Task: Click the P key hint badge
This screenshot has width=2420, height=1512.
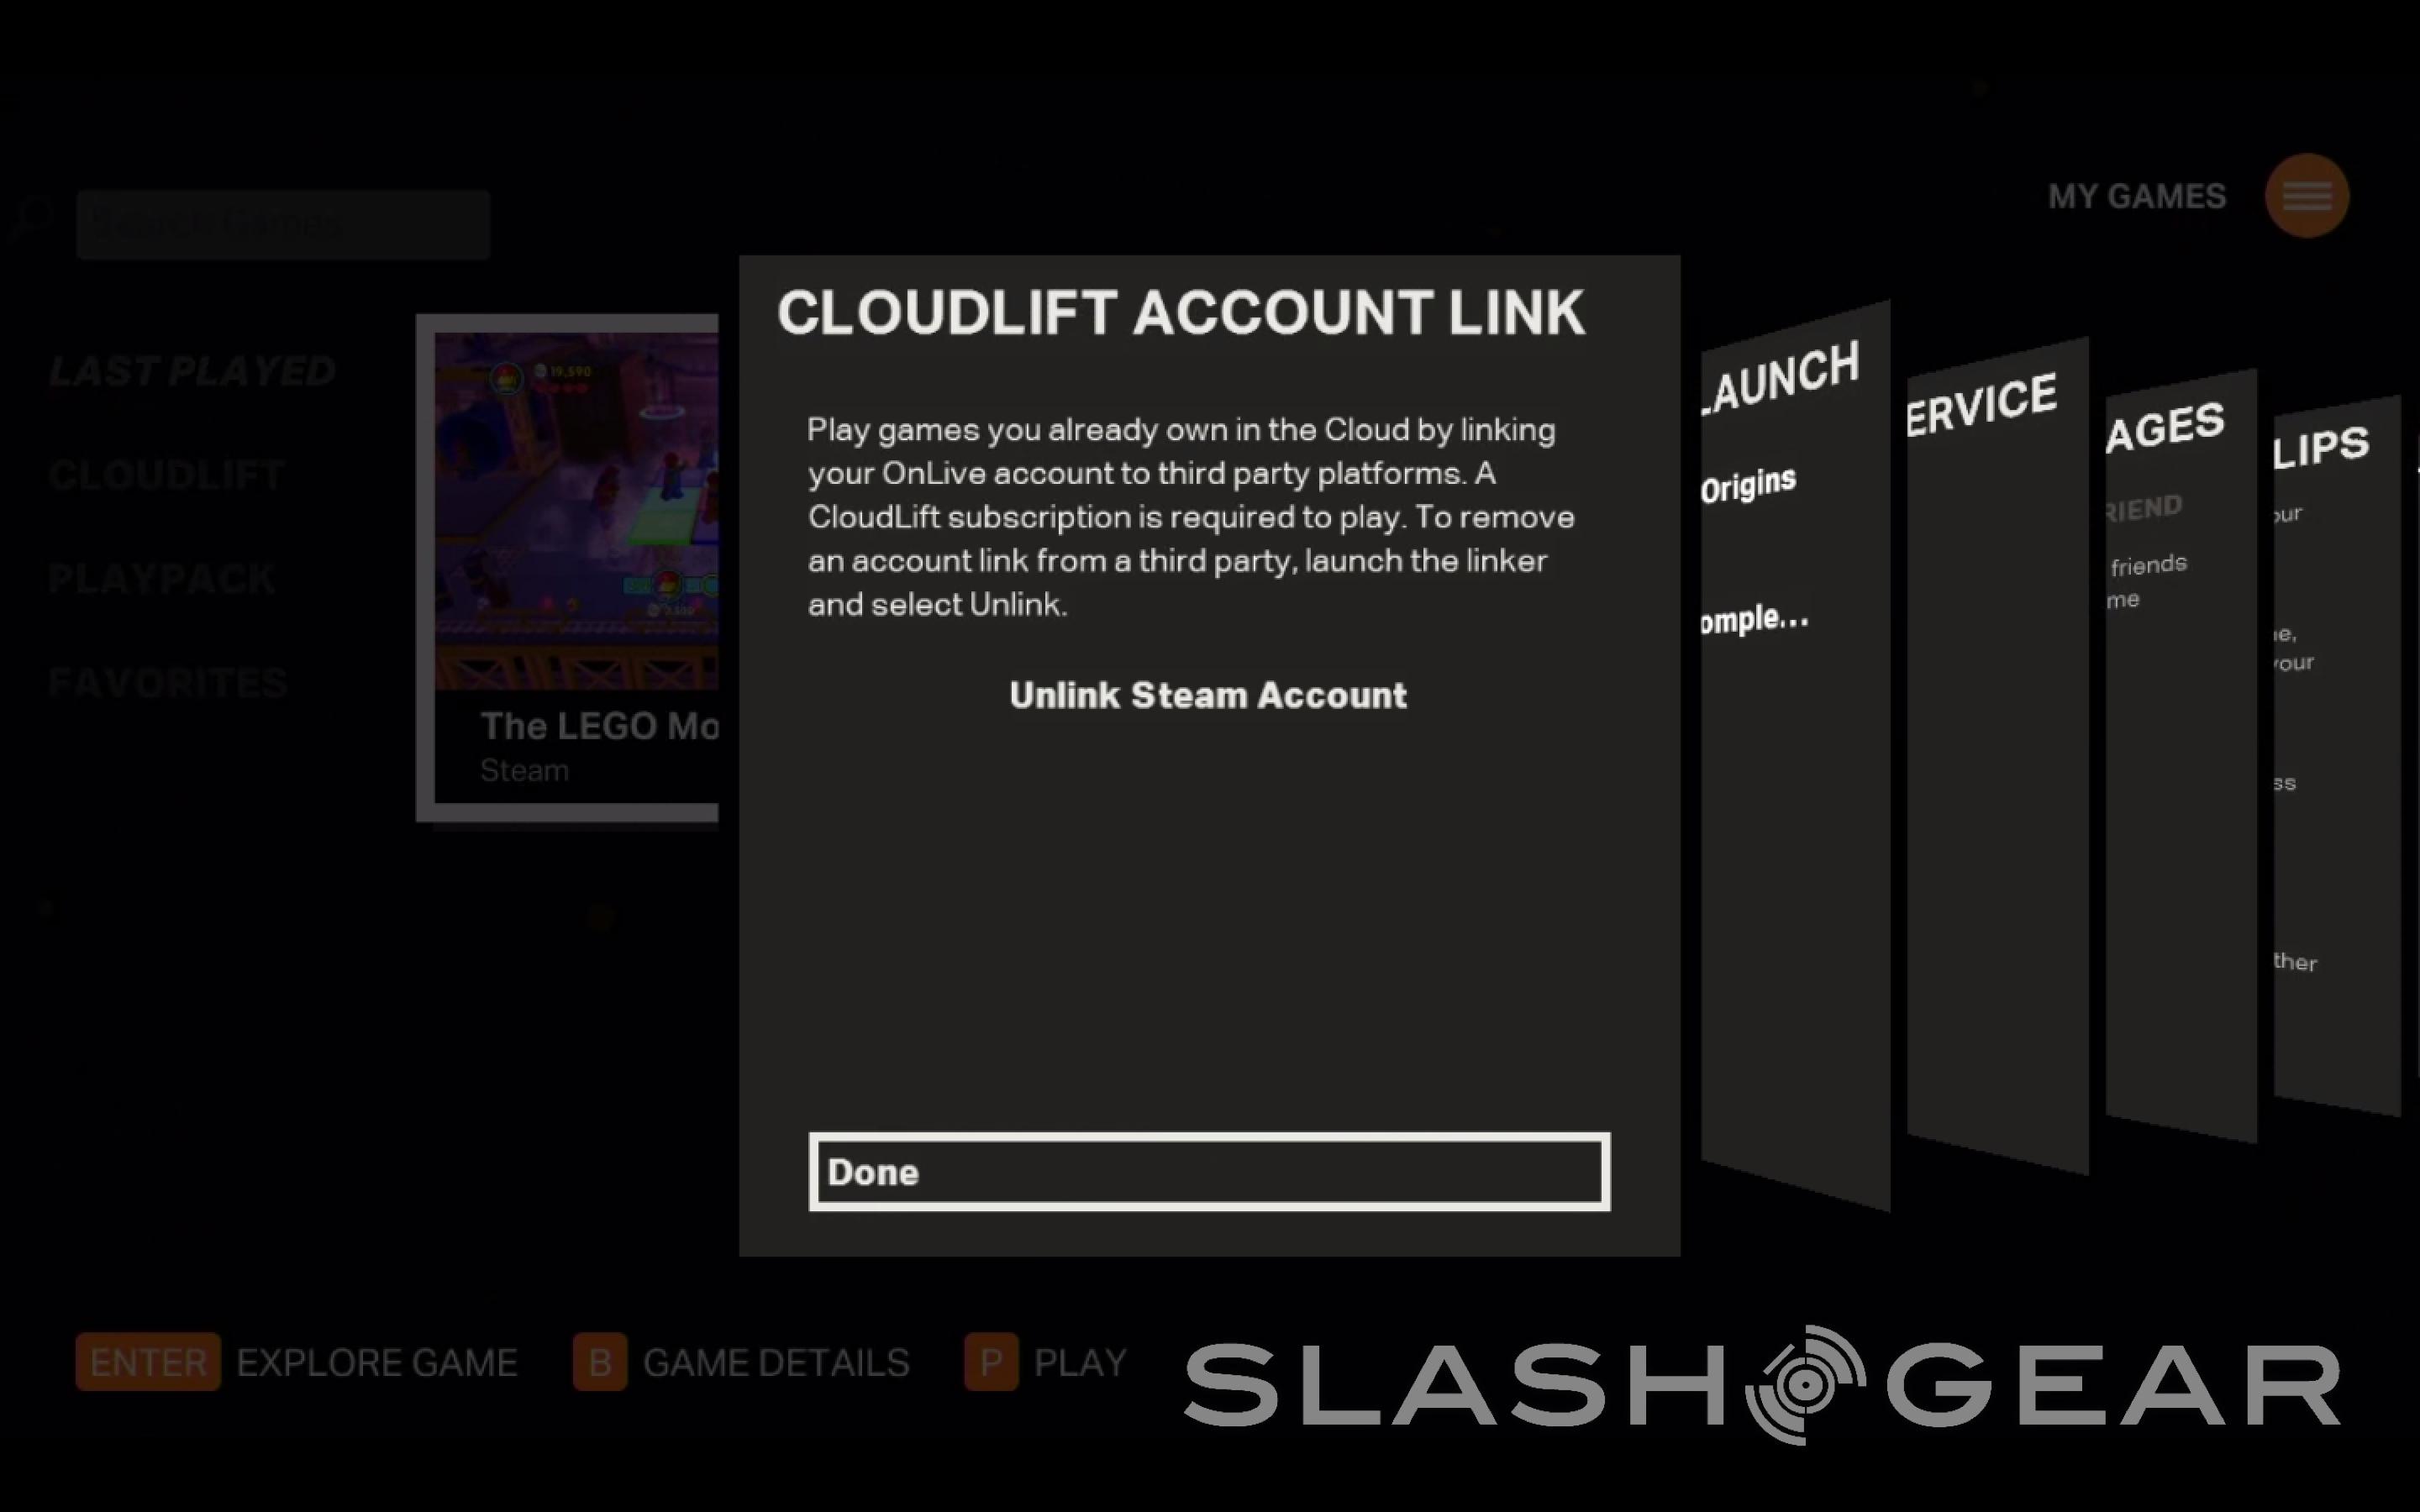Action: tap(991, 1362)
